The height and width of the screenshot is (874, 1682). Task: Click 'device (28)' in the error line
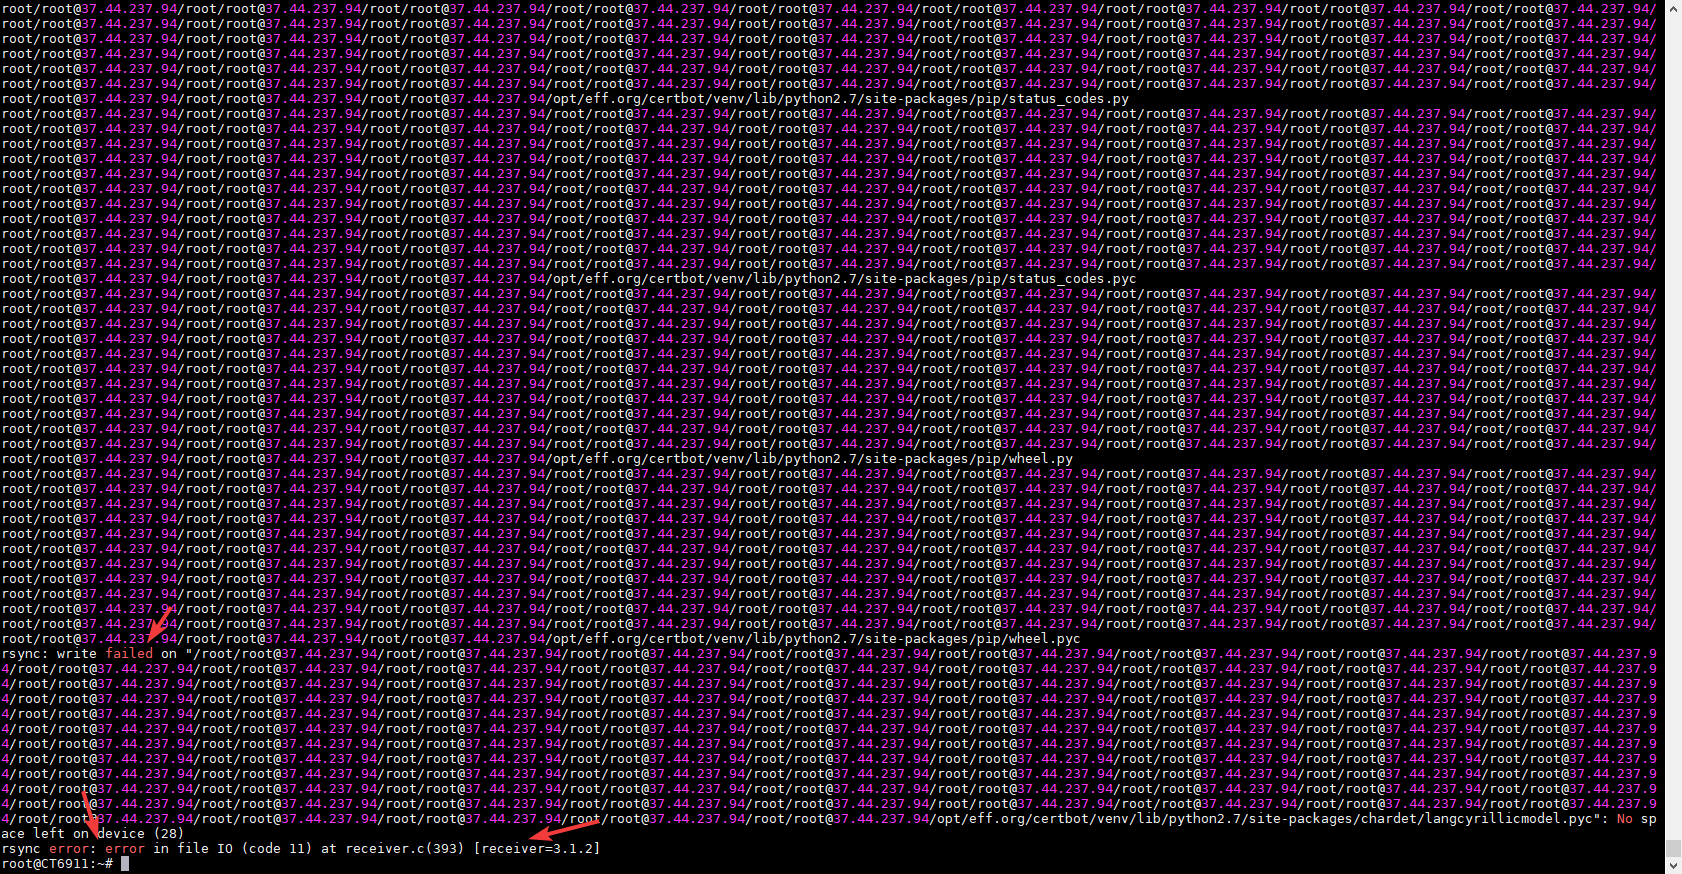(140, 834)
